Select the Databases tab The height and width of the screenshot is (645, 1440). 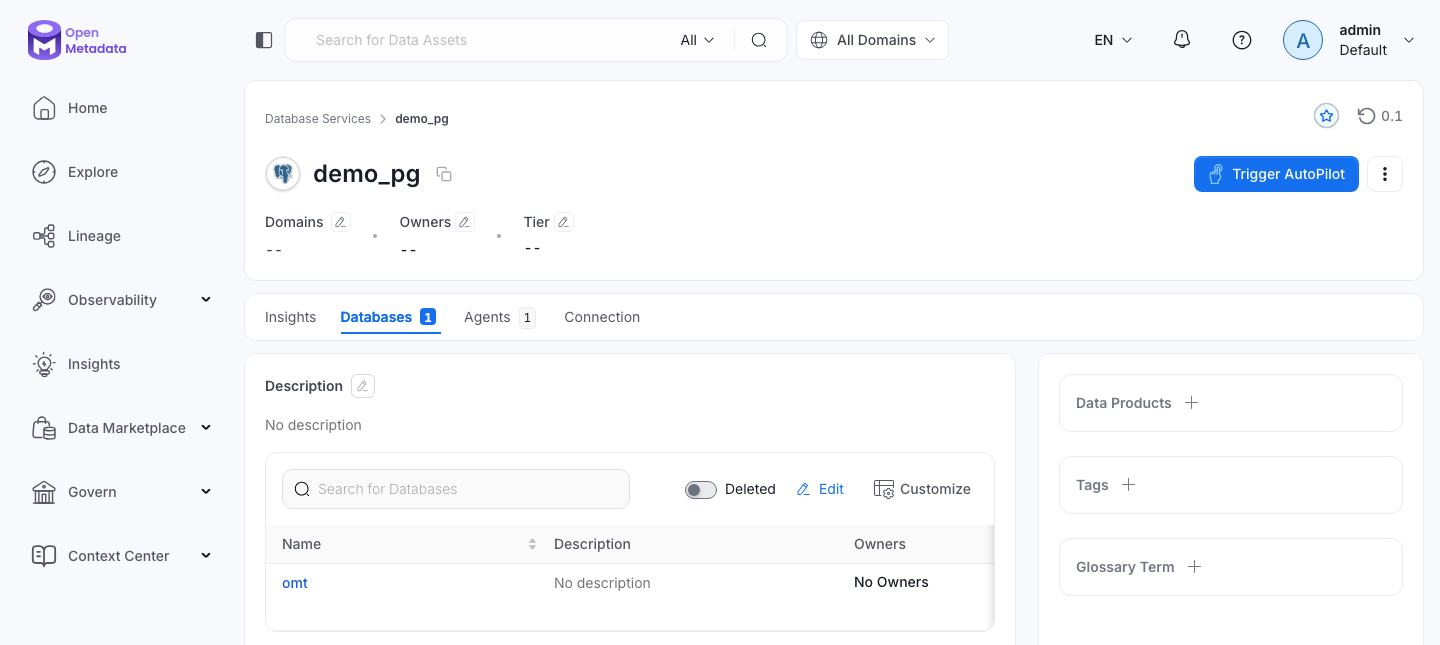(388, 317)
